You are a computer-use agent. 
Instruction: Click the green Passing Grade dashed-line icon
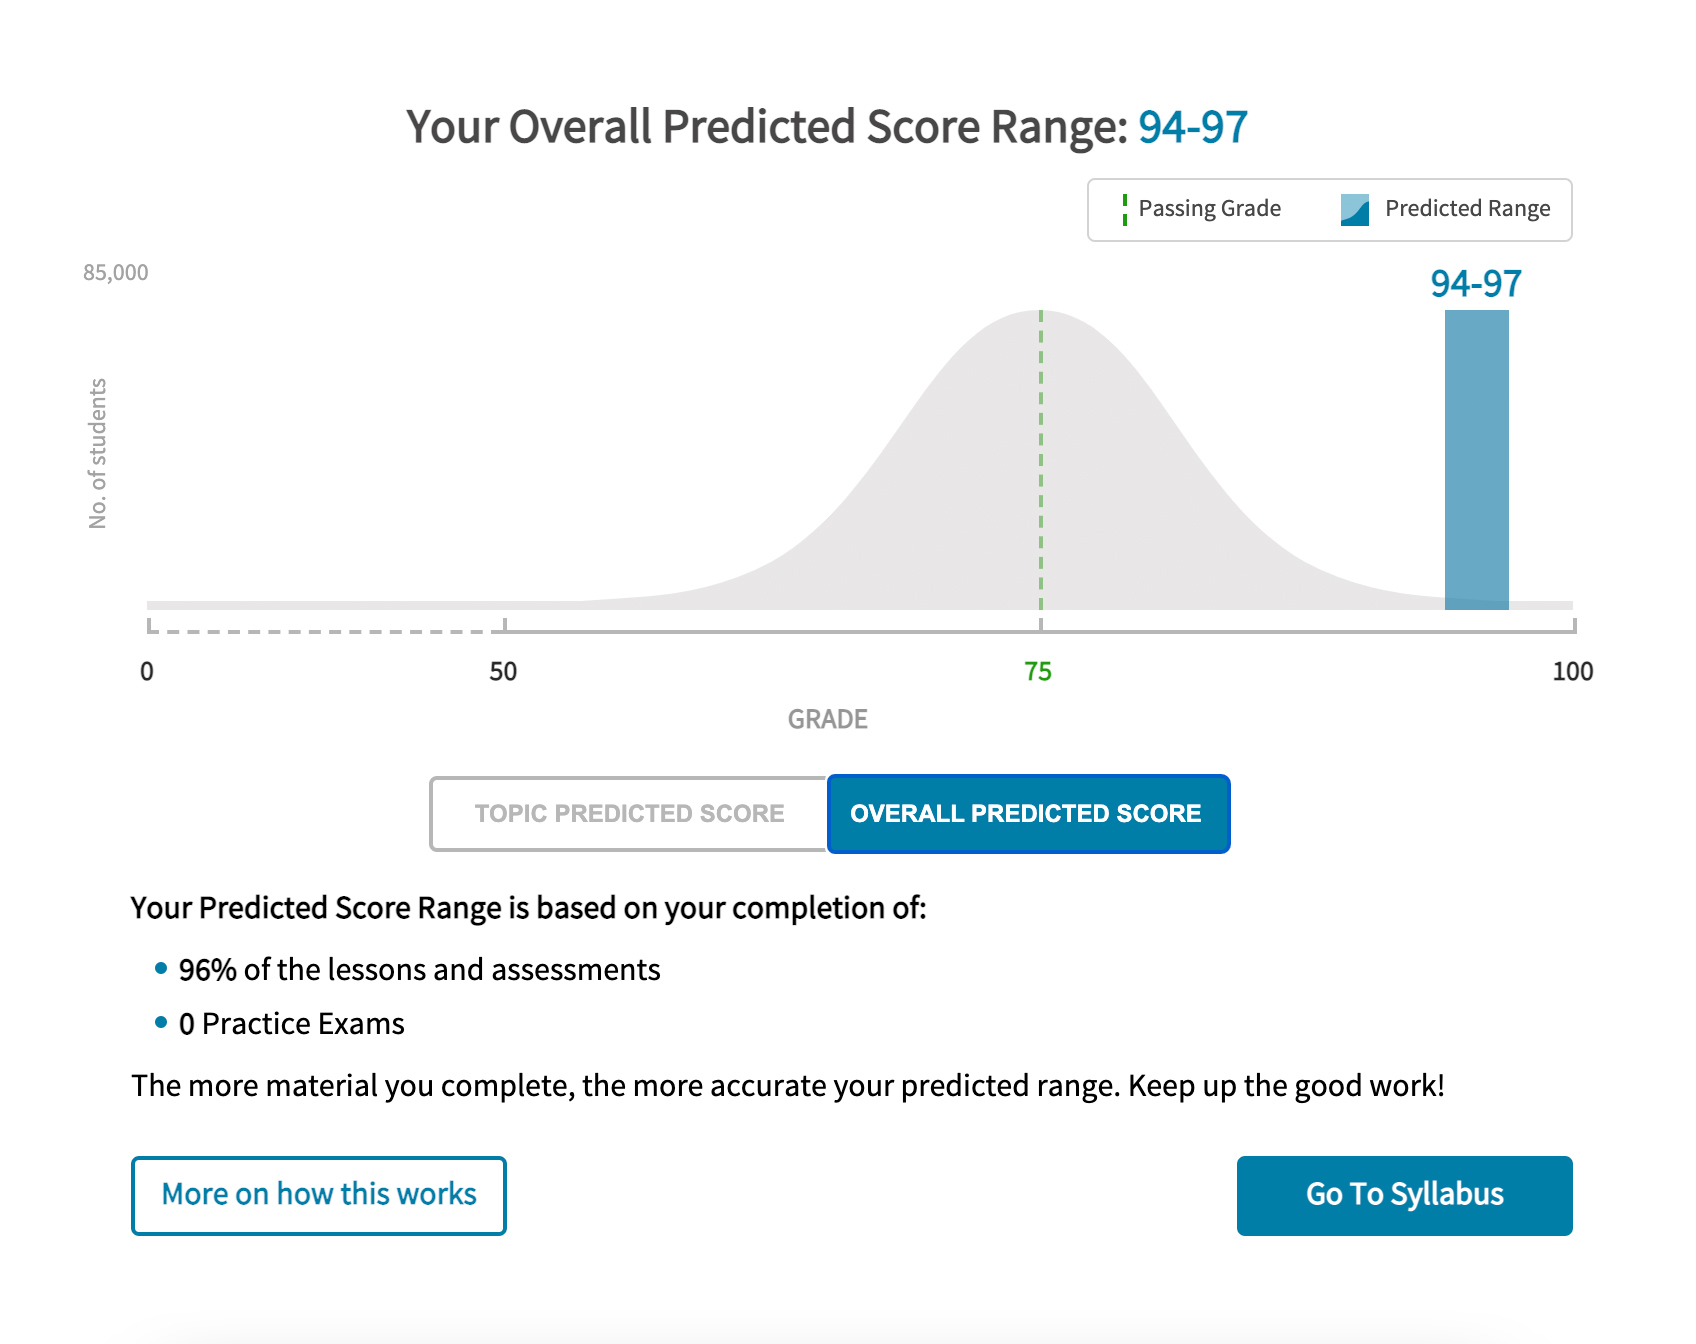tap(1125, 210)
